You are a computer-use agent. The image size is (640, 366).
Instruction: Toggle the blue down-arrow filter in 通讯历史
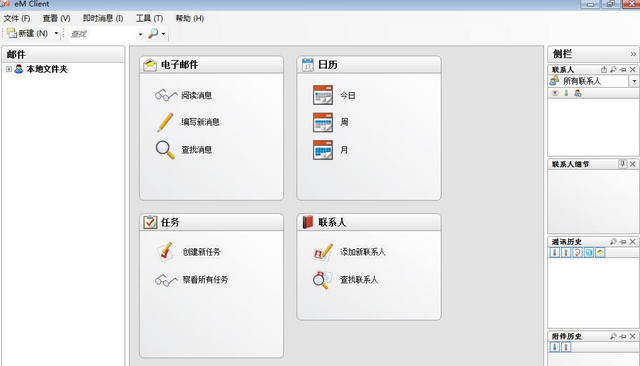(x=554, y=253)
